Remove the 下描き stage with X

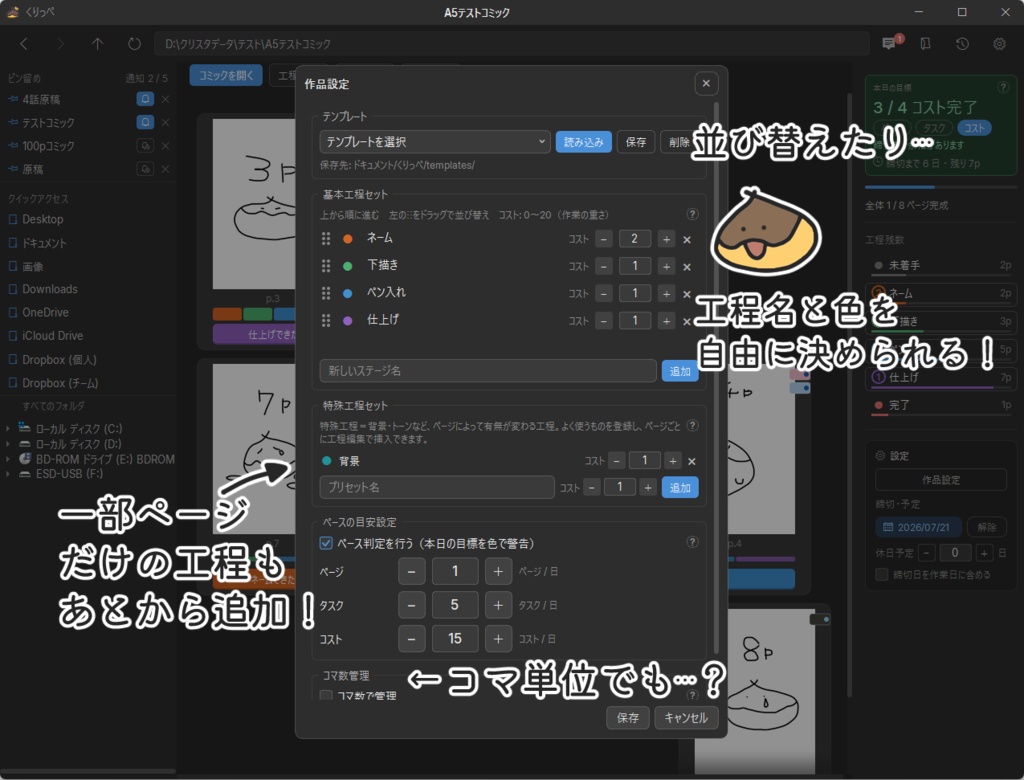click(687, 267)
